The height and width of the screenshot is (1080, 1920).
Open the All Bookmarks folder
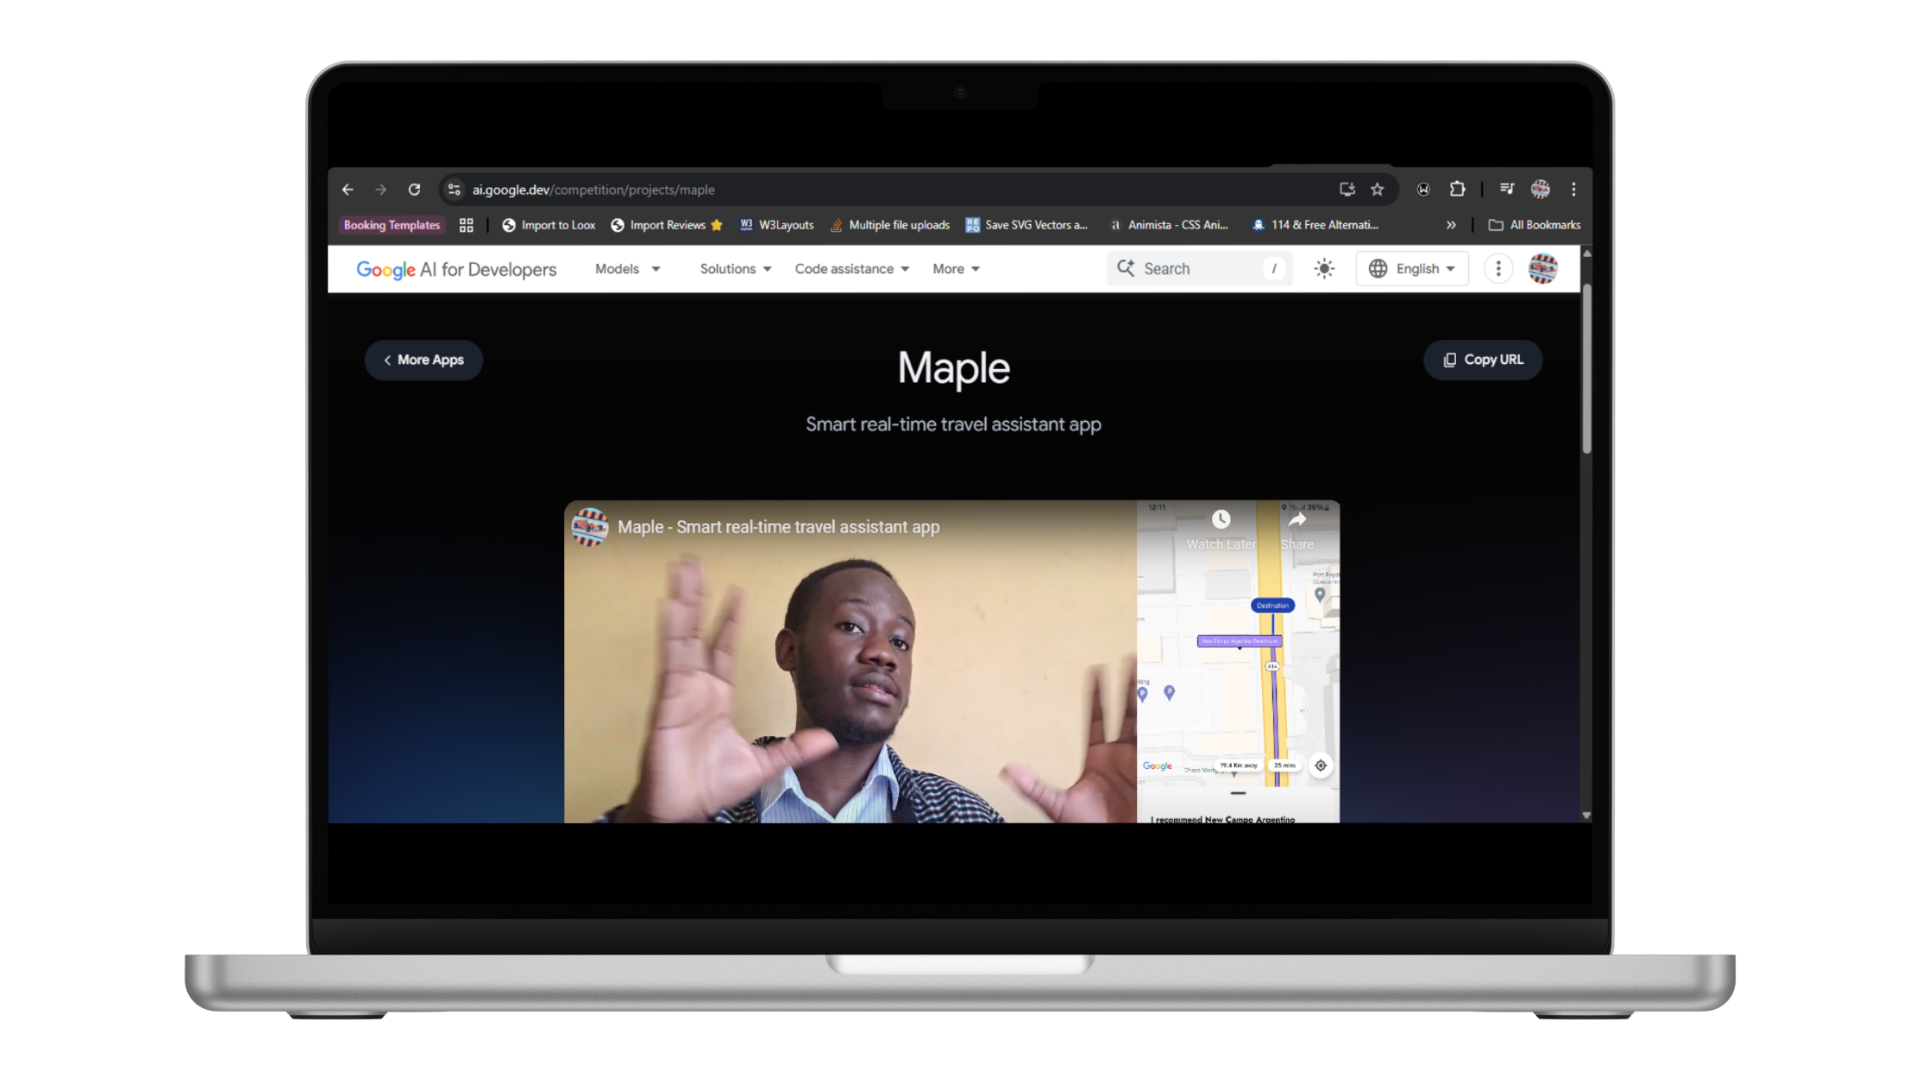click(1535, 225)
